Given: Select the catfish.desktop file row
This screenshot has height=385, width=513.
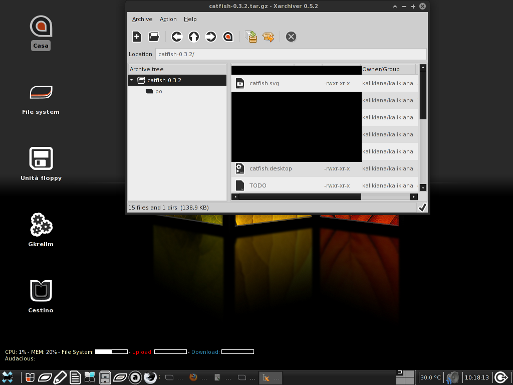Looking at the screenshot, I should pos(324,168).
